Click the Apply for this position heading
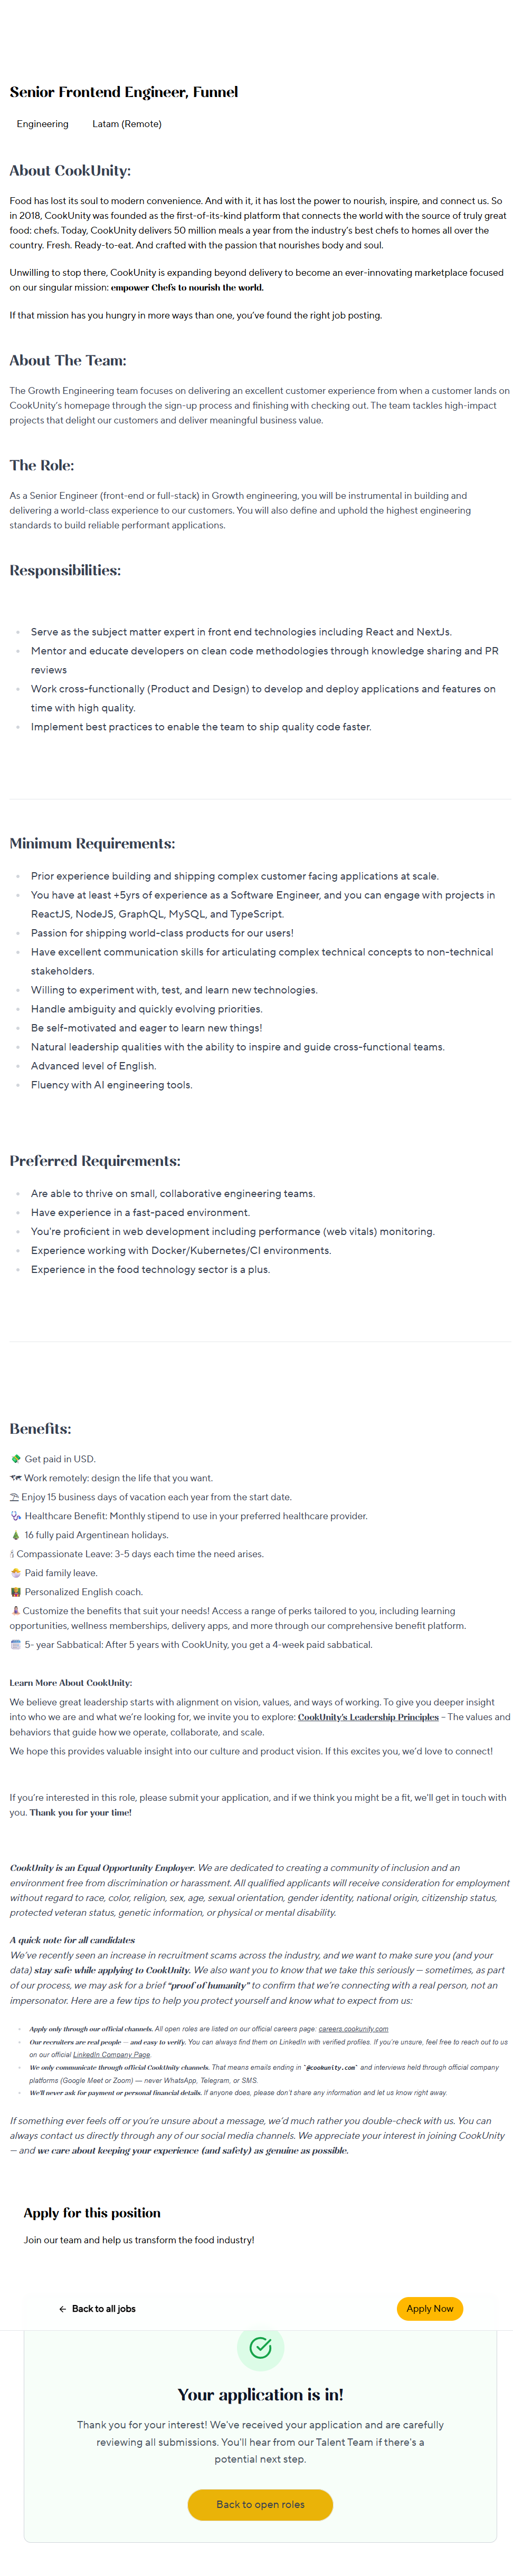The image size is (513, 2576). [92, 2213]
